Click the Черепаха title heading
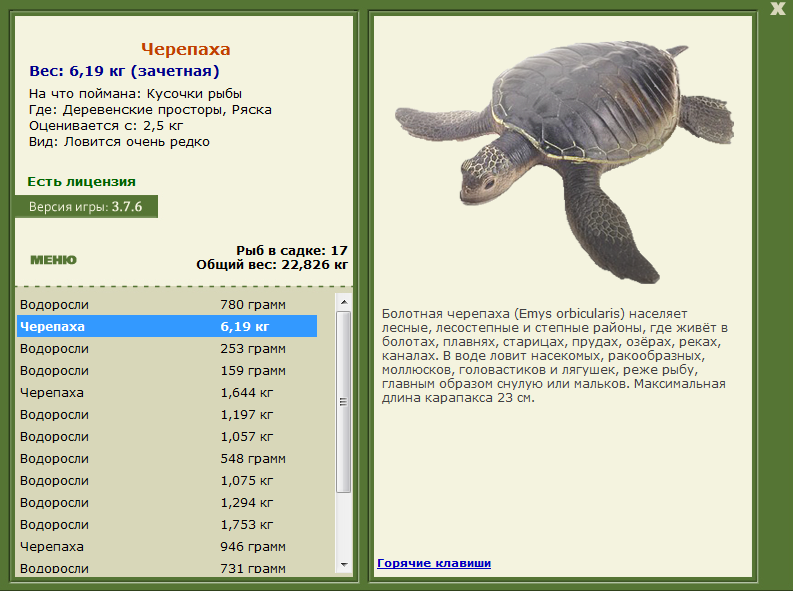This screenshot has height=591, width=793. click(x=186, y=49)
